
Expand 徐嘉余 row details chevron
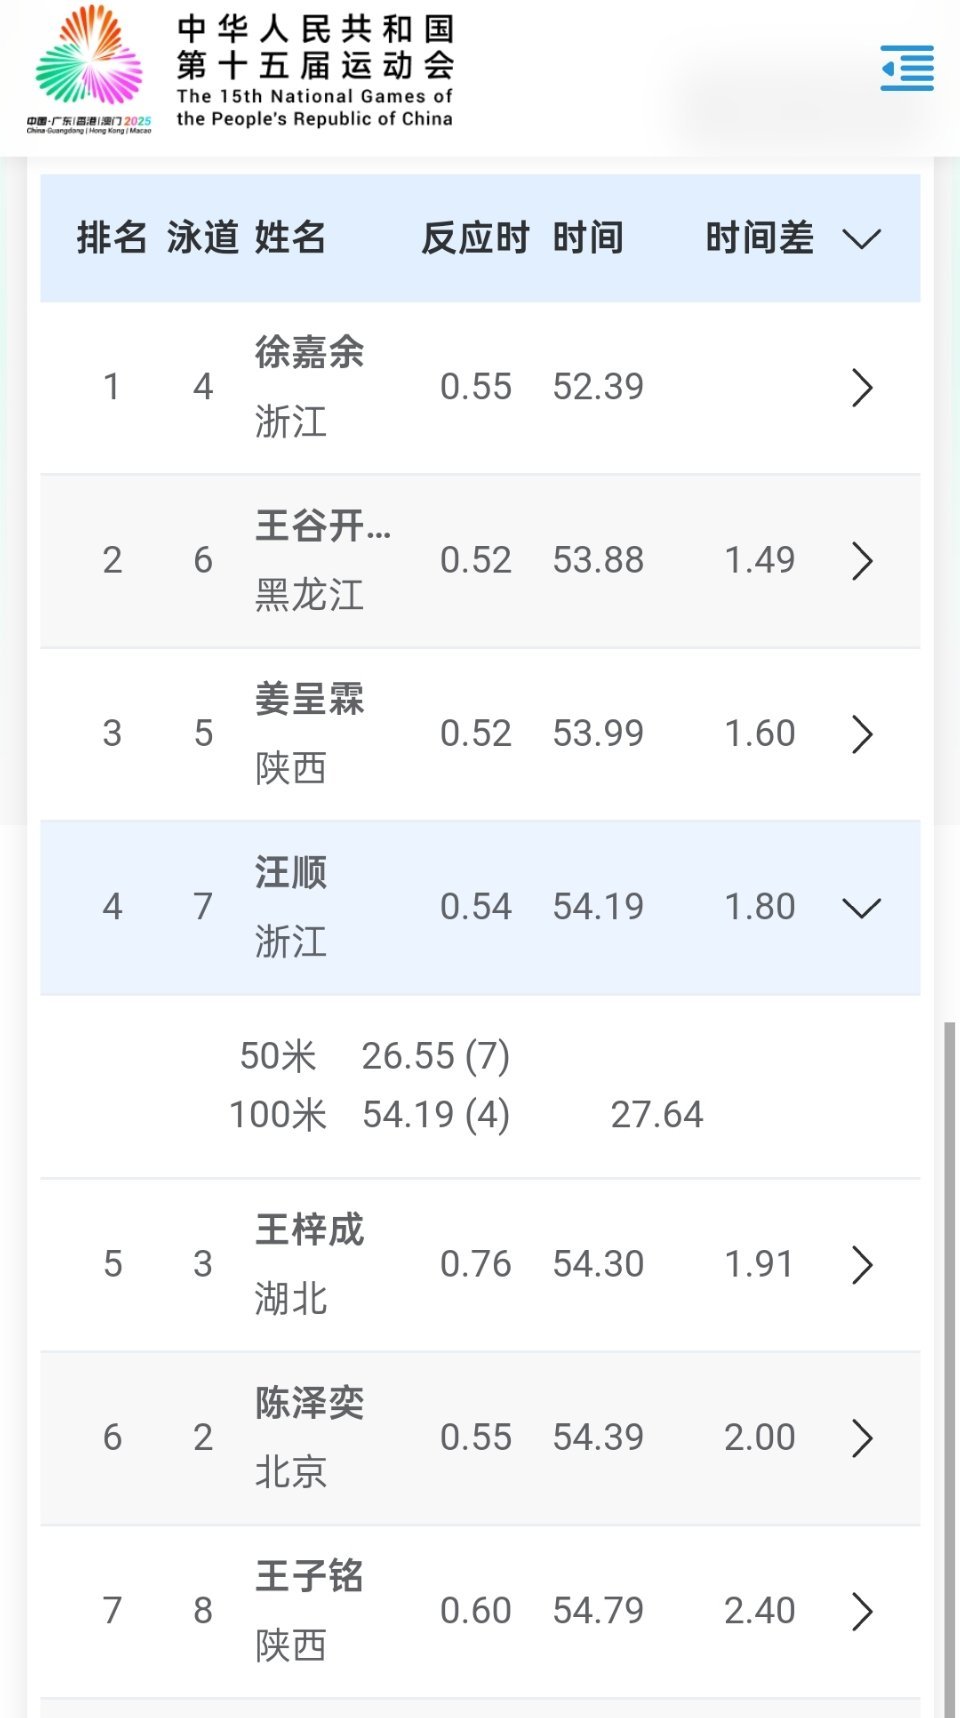(x=862, y=387)
